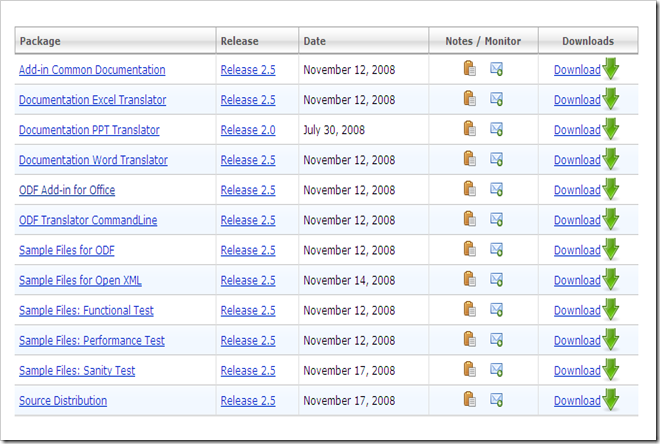Viewport: 660px width, 444px height.
Task: Click Download text link for ODF Translator CommandLine
Action: coord(577,221)
